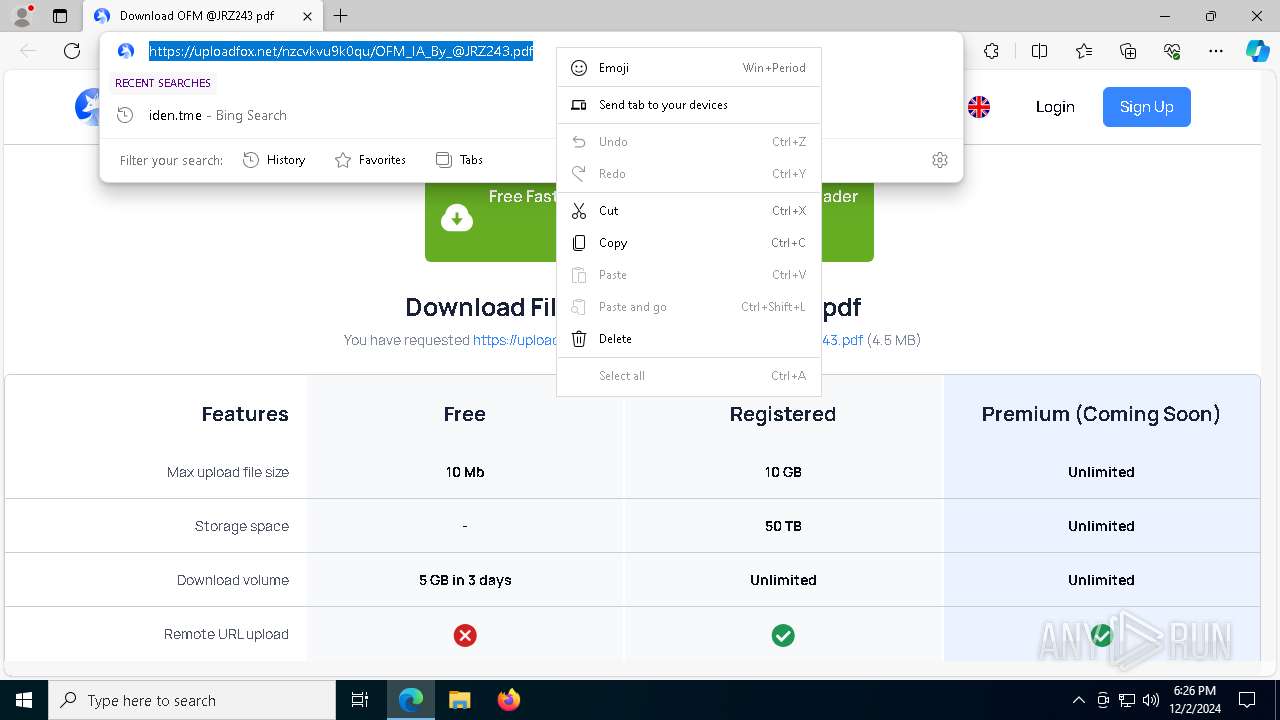Click the highlighted URL in address bar
Viewport: 1280px width, 720px height.
(x=341, y=51)
